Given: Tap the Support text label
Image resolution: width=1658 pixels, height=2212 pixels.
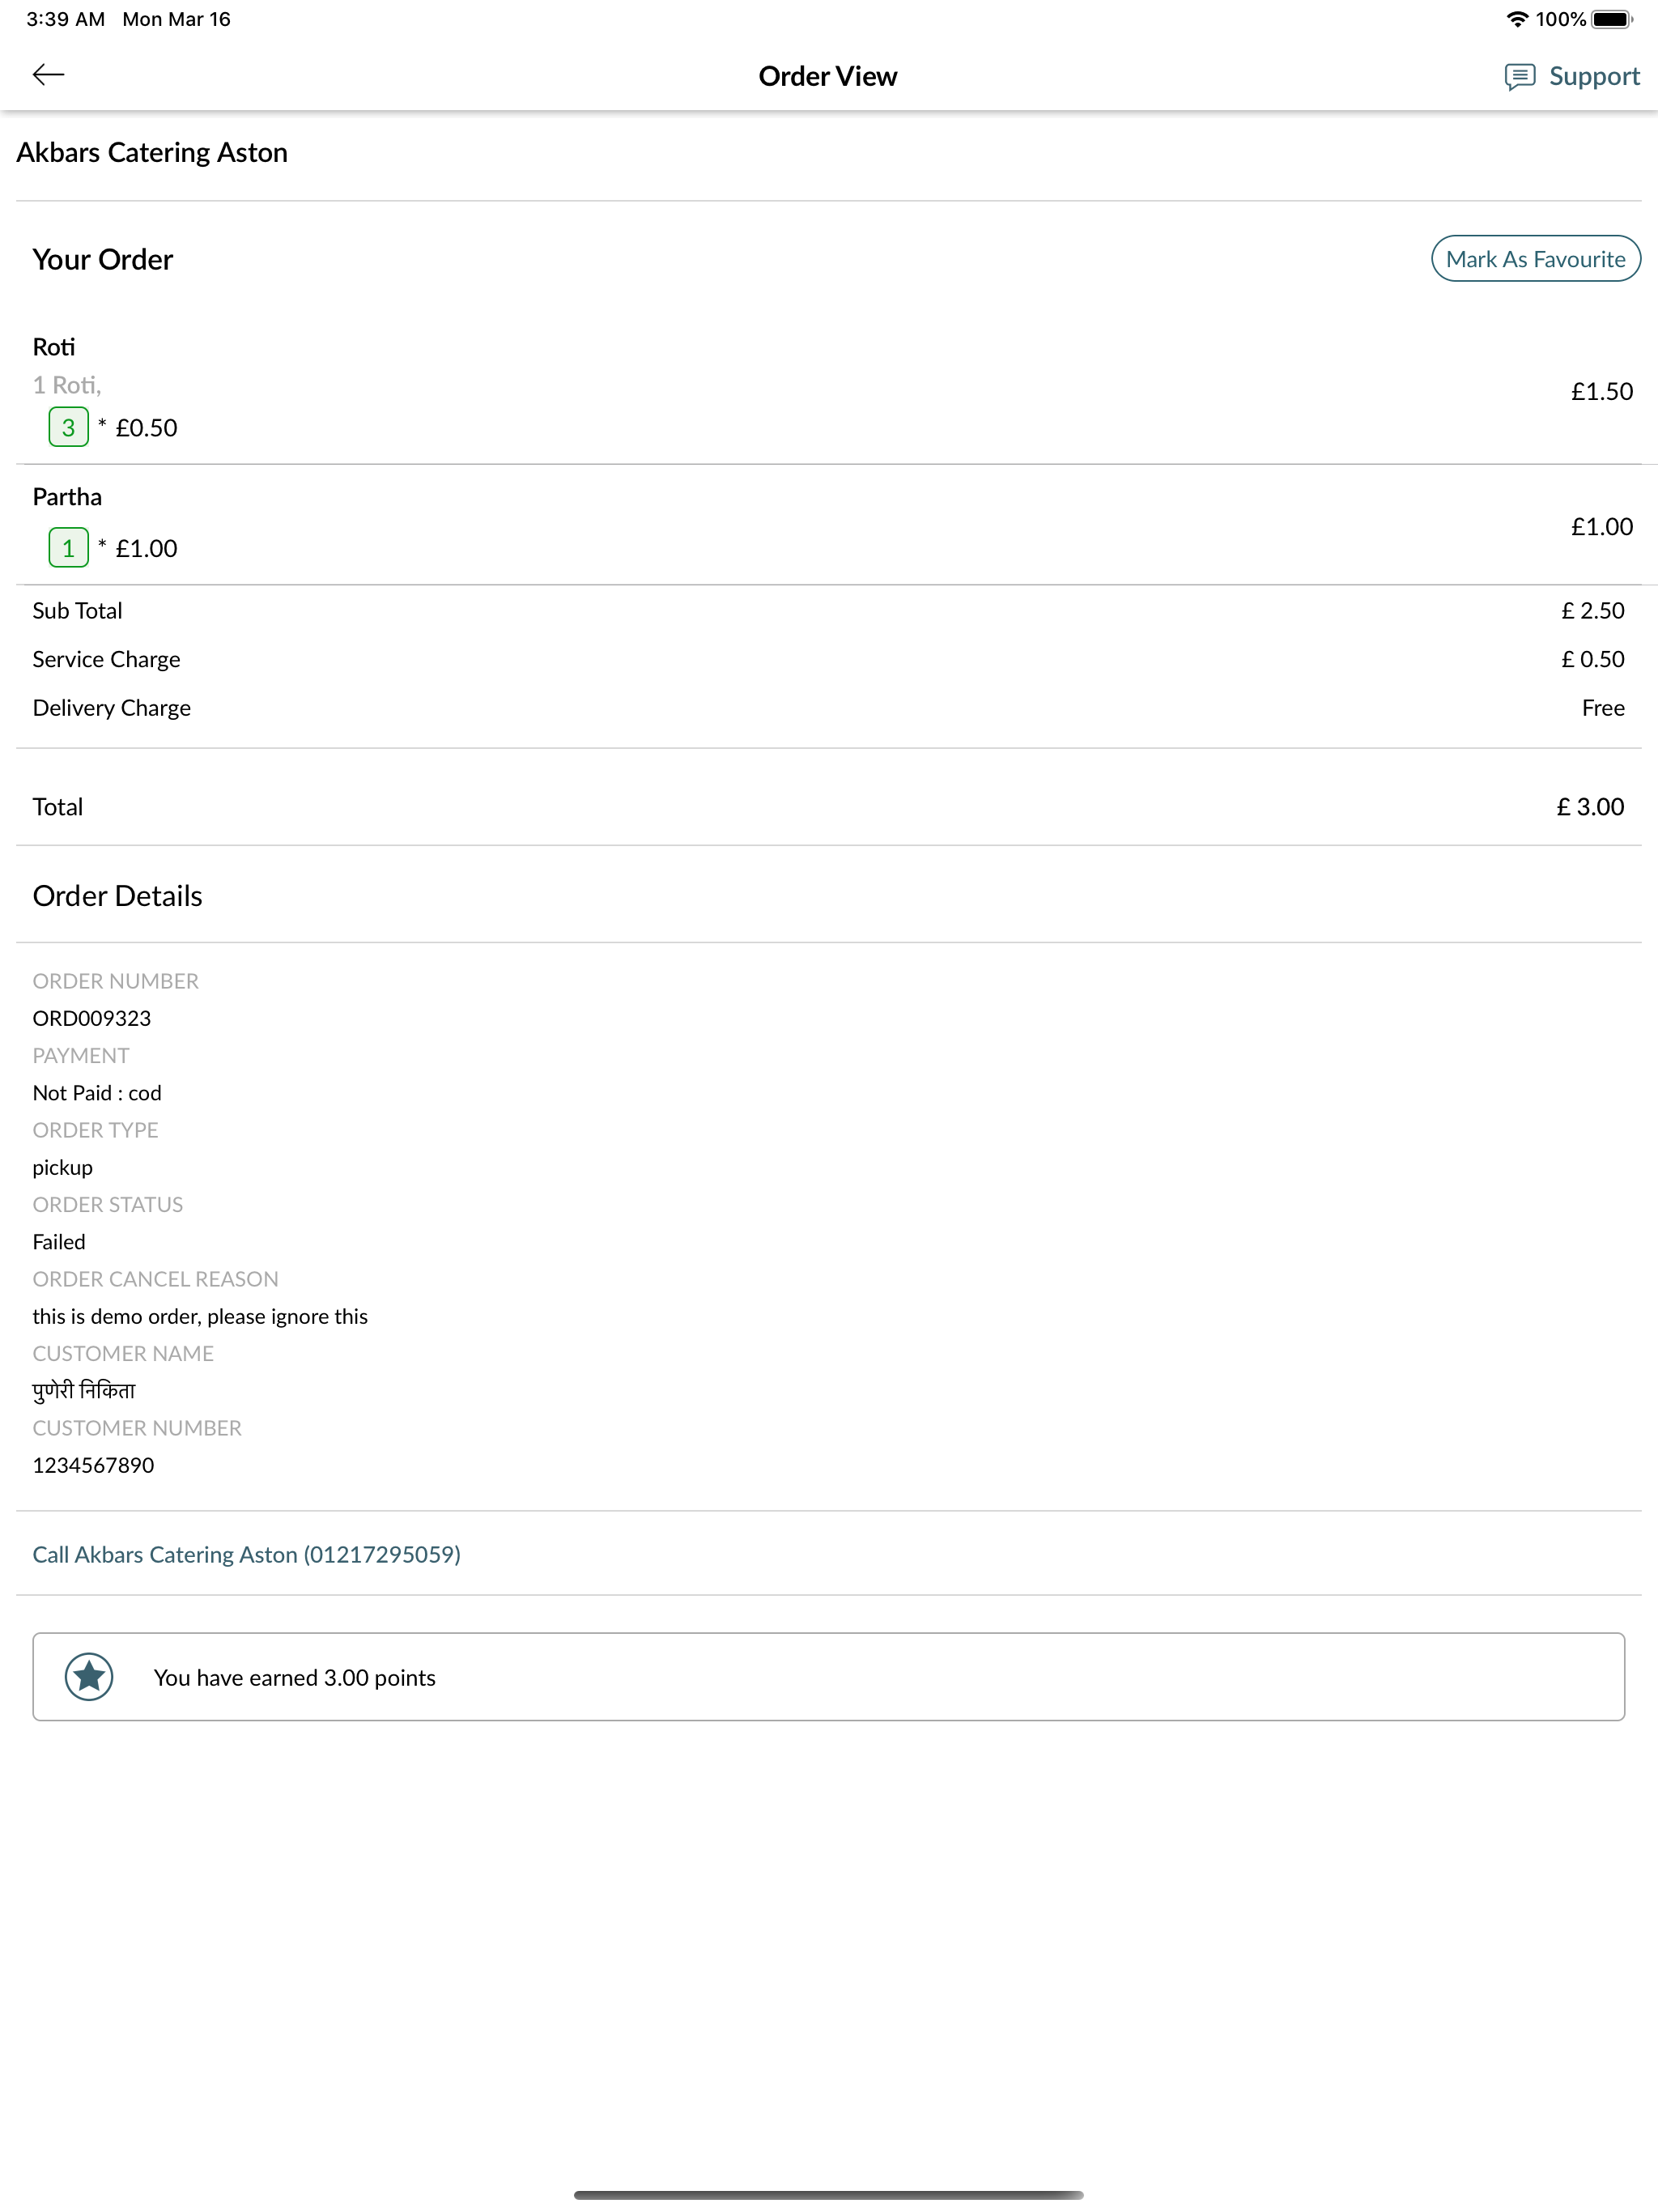Looking at the screenshot, I should click(1594, 76).
